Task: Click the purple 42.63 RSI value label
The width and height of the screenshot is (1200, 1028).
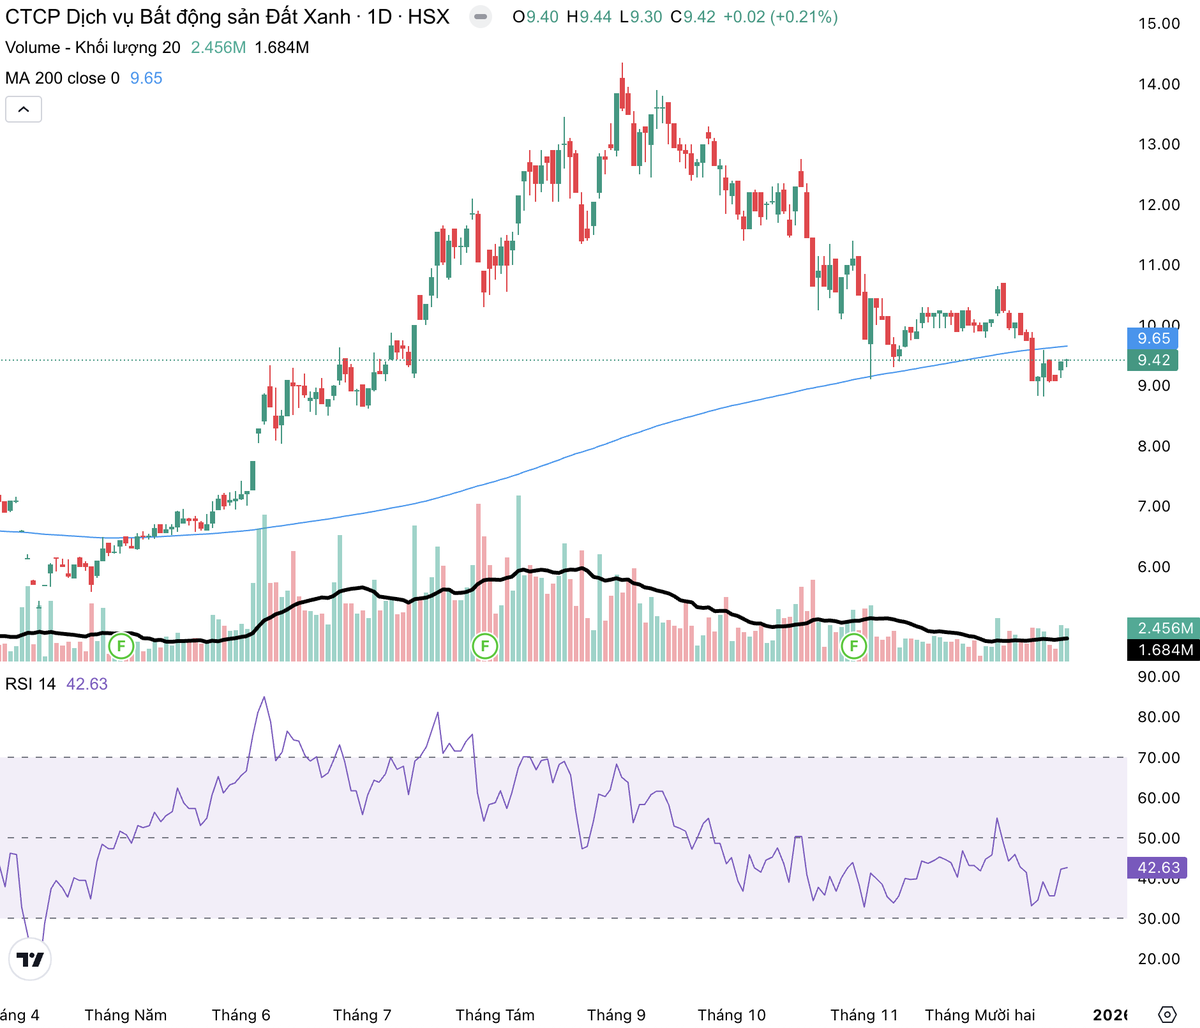Action: pos(1158,868)
